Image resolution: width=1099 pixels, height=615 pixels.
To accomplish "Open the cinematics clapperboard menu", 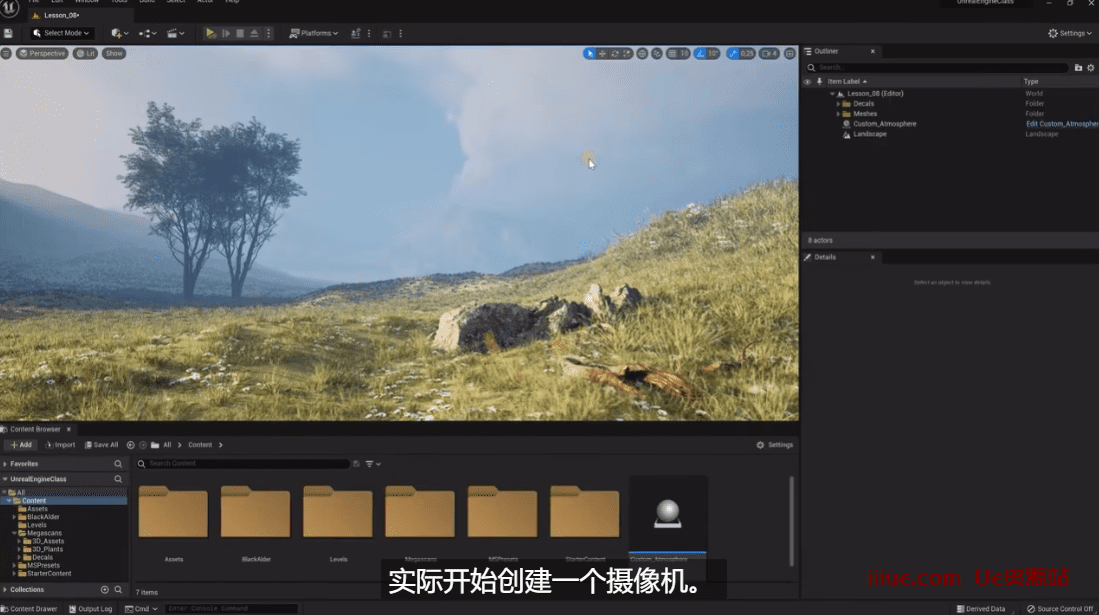I will 175,33.
